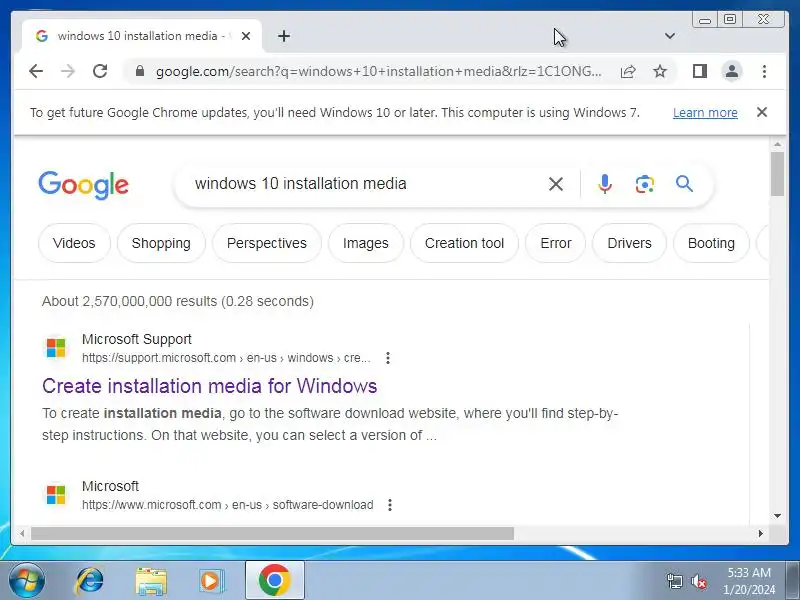This screenshot has height=600, width=800.
Task: Click the vertical scrollbar down arrow
Action: 777,516
